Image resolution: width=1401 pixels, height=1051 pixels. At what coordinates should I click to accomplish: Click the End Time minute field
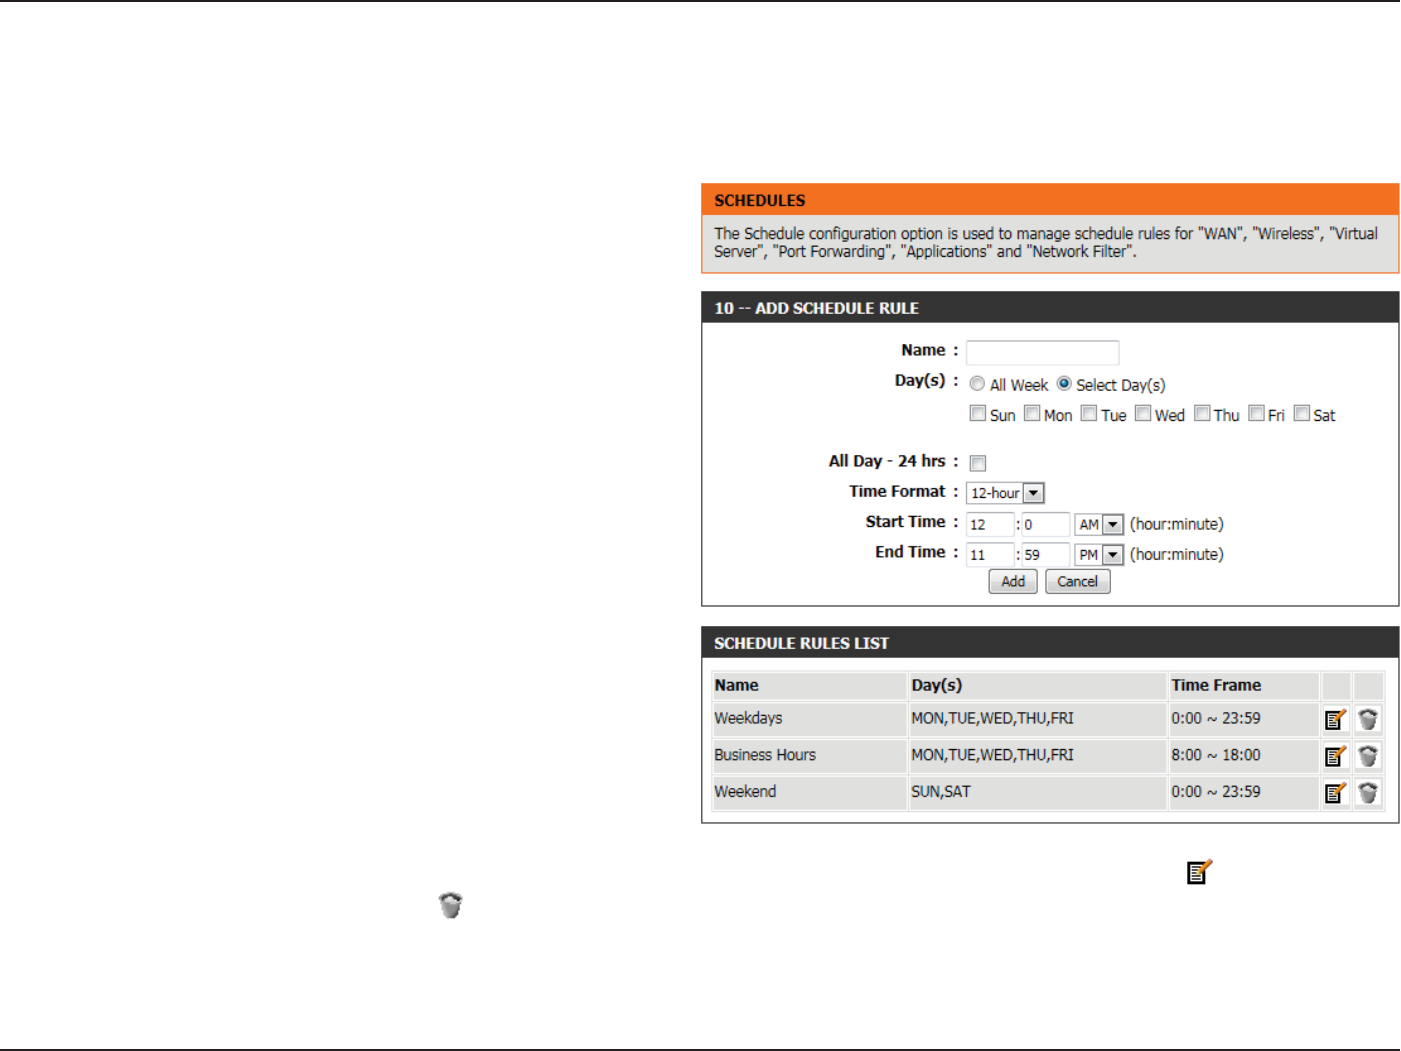pos(1046,555)
